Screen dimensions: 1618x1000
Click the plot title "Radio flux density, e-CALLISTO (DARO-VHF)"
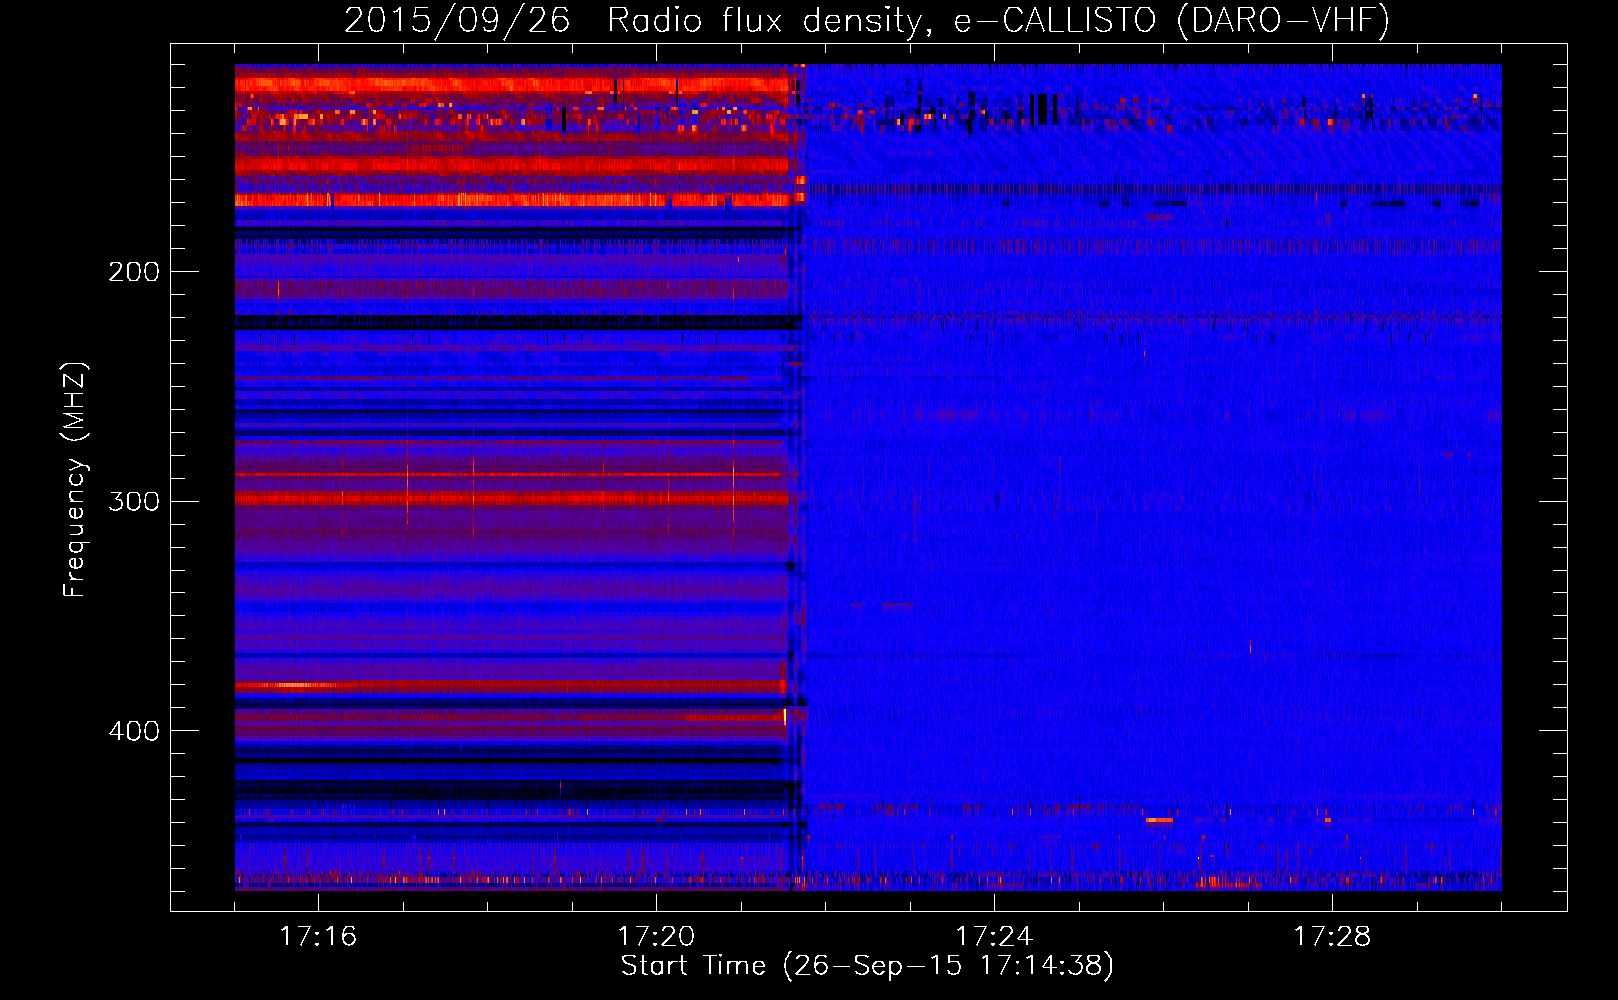998,20
